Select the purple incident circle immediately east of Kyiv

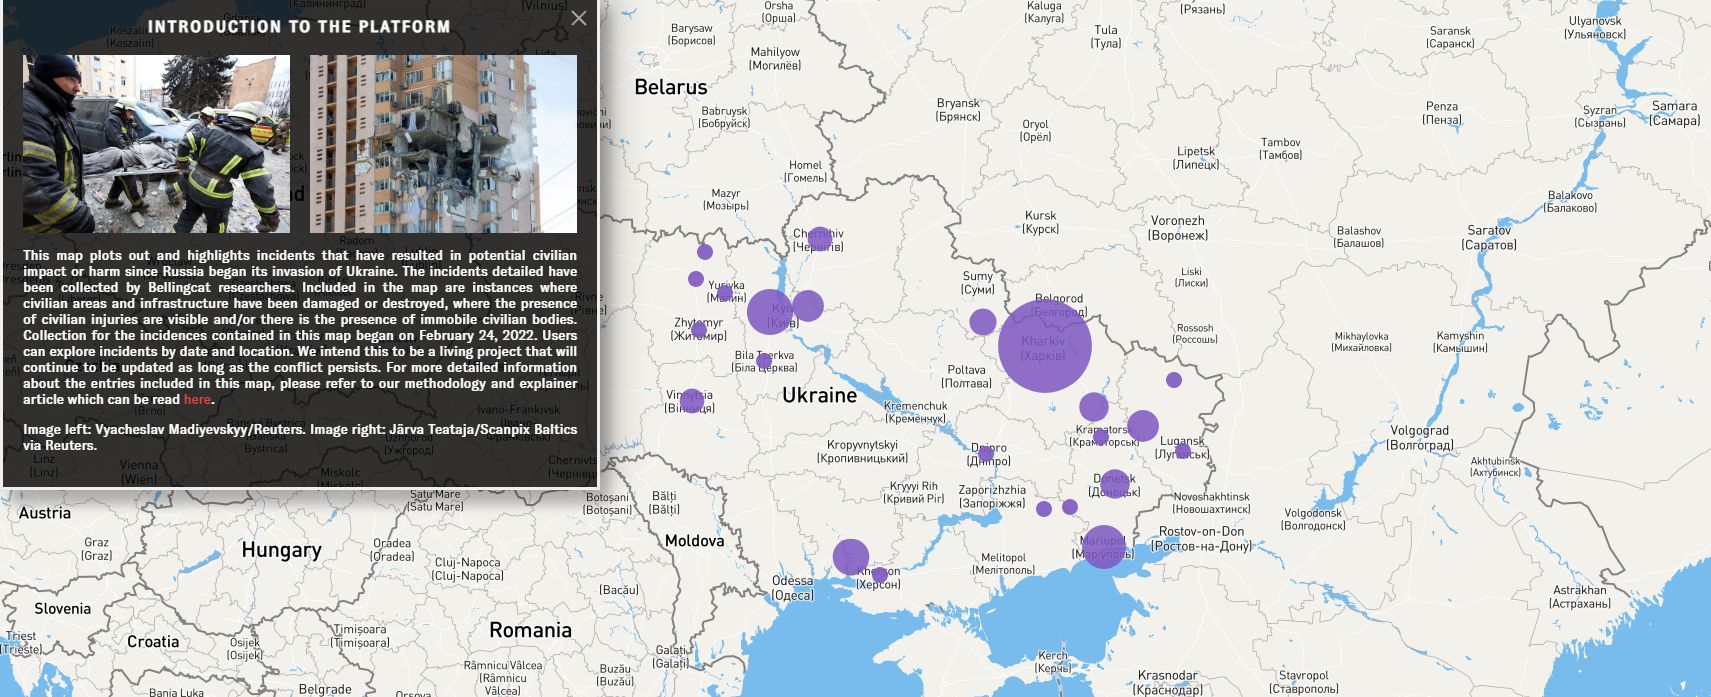pyautogui.click(x=808, y=306)
